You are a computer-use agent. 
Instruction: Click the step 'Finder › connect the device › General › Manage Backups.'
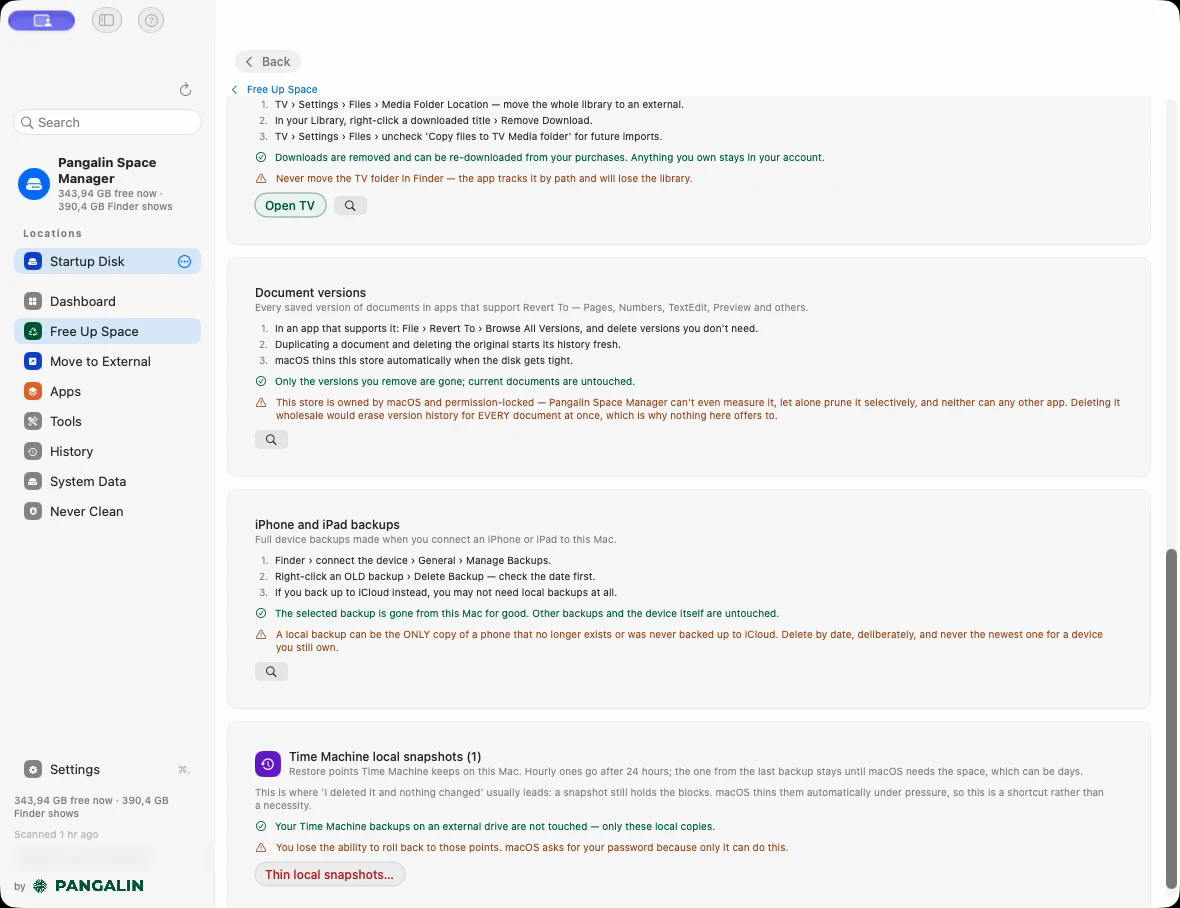point(412,560)
